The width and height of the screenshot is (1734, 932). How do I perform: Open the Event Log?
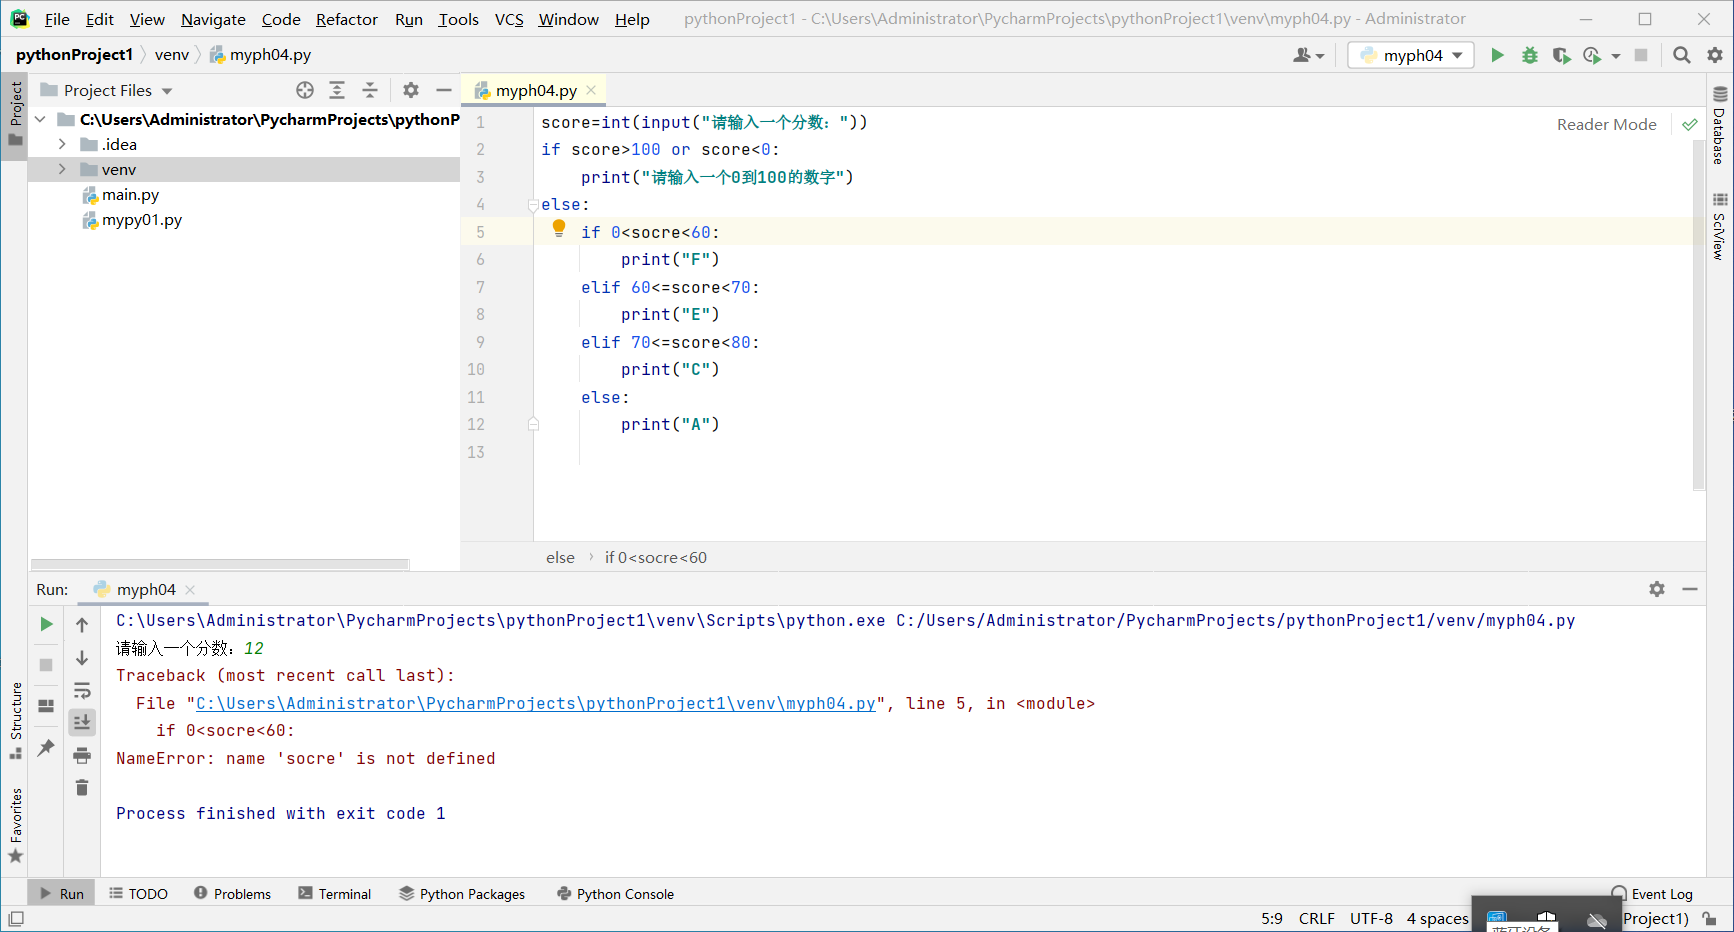coord(1652,893)
